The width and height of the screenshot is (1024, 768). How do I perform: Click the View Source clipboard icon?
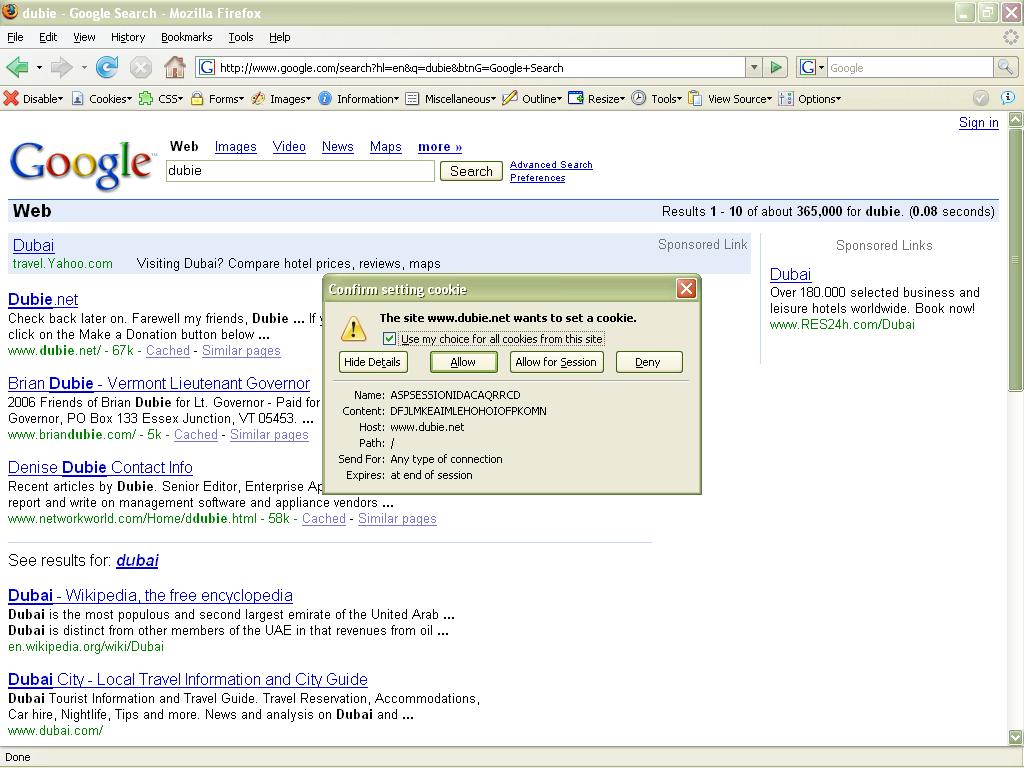point(696,99)
